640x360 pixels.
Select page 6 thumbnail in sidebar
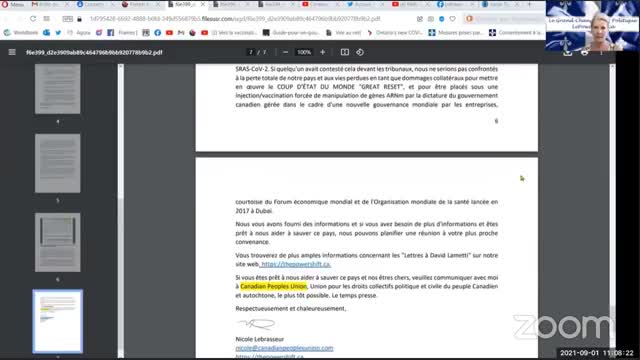(58, 242)
